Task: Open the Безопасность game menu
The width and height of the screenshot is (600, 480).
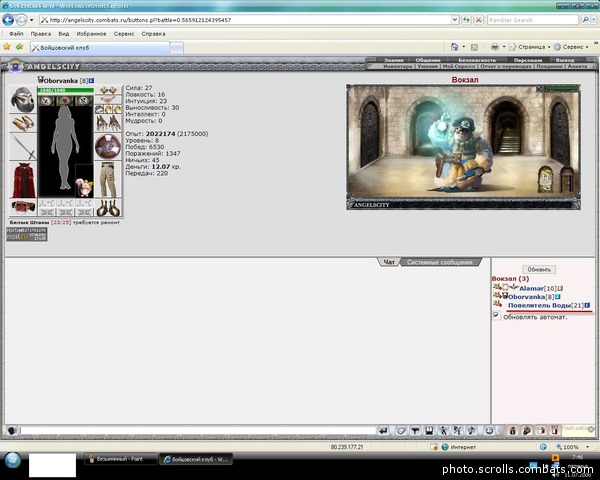Action: click(477, 60)
